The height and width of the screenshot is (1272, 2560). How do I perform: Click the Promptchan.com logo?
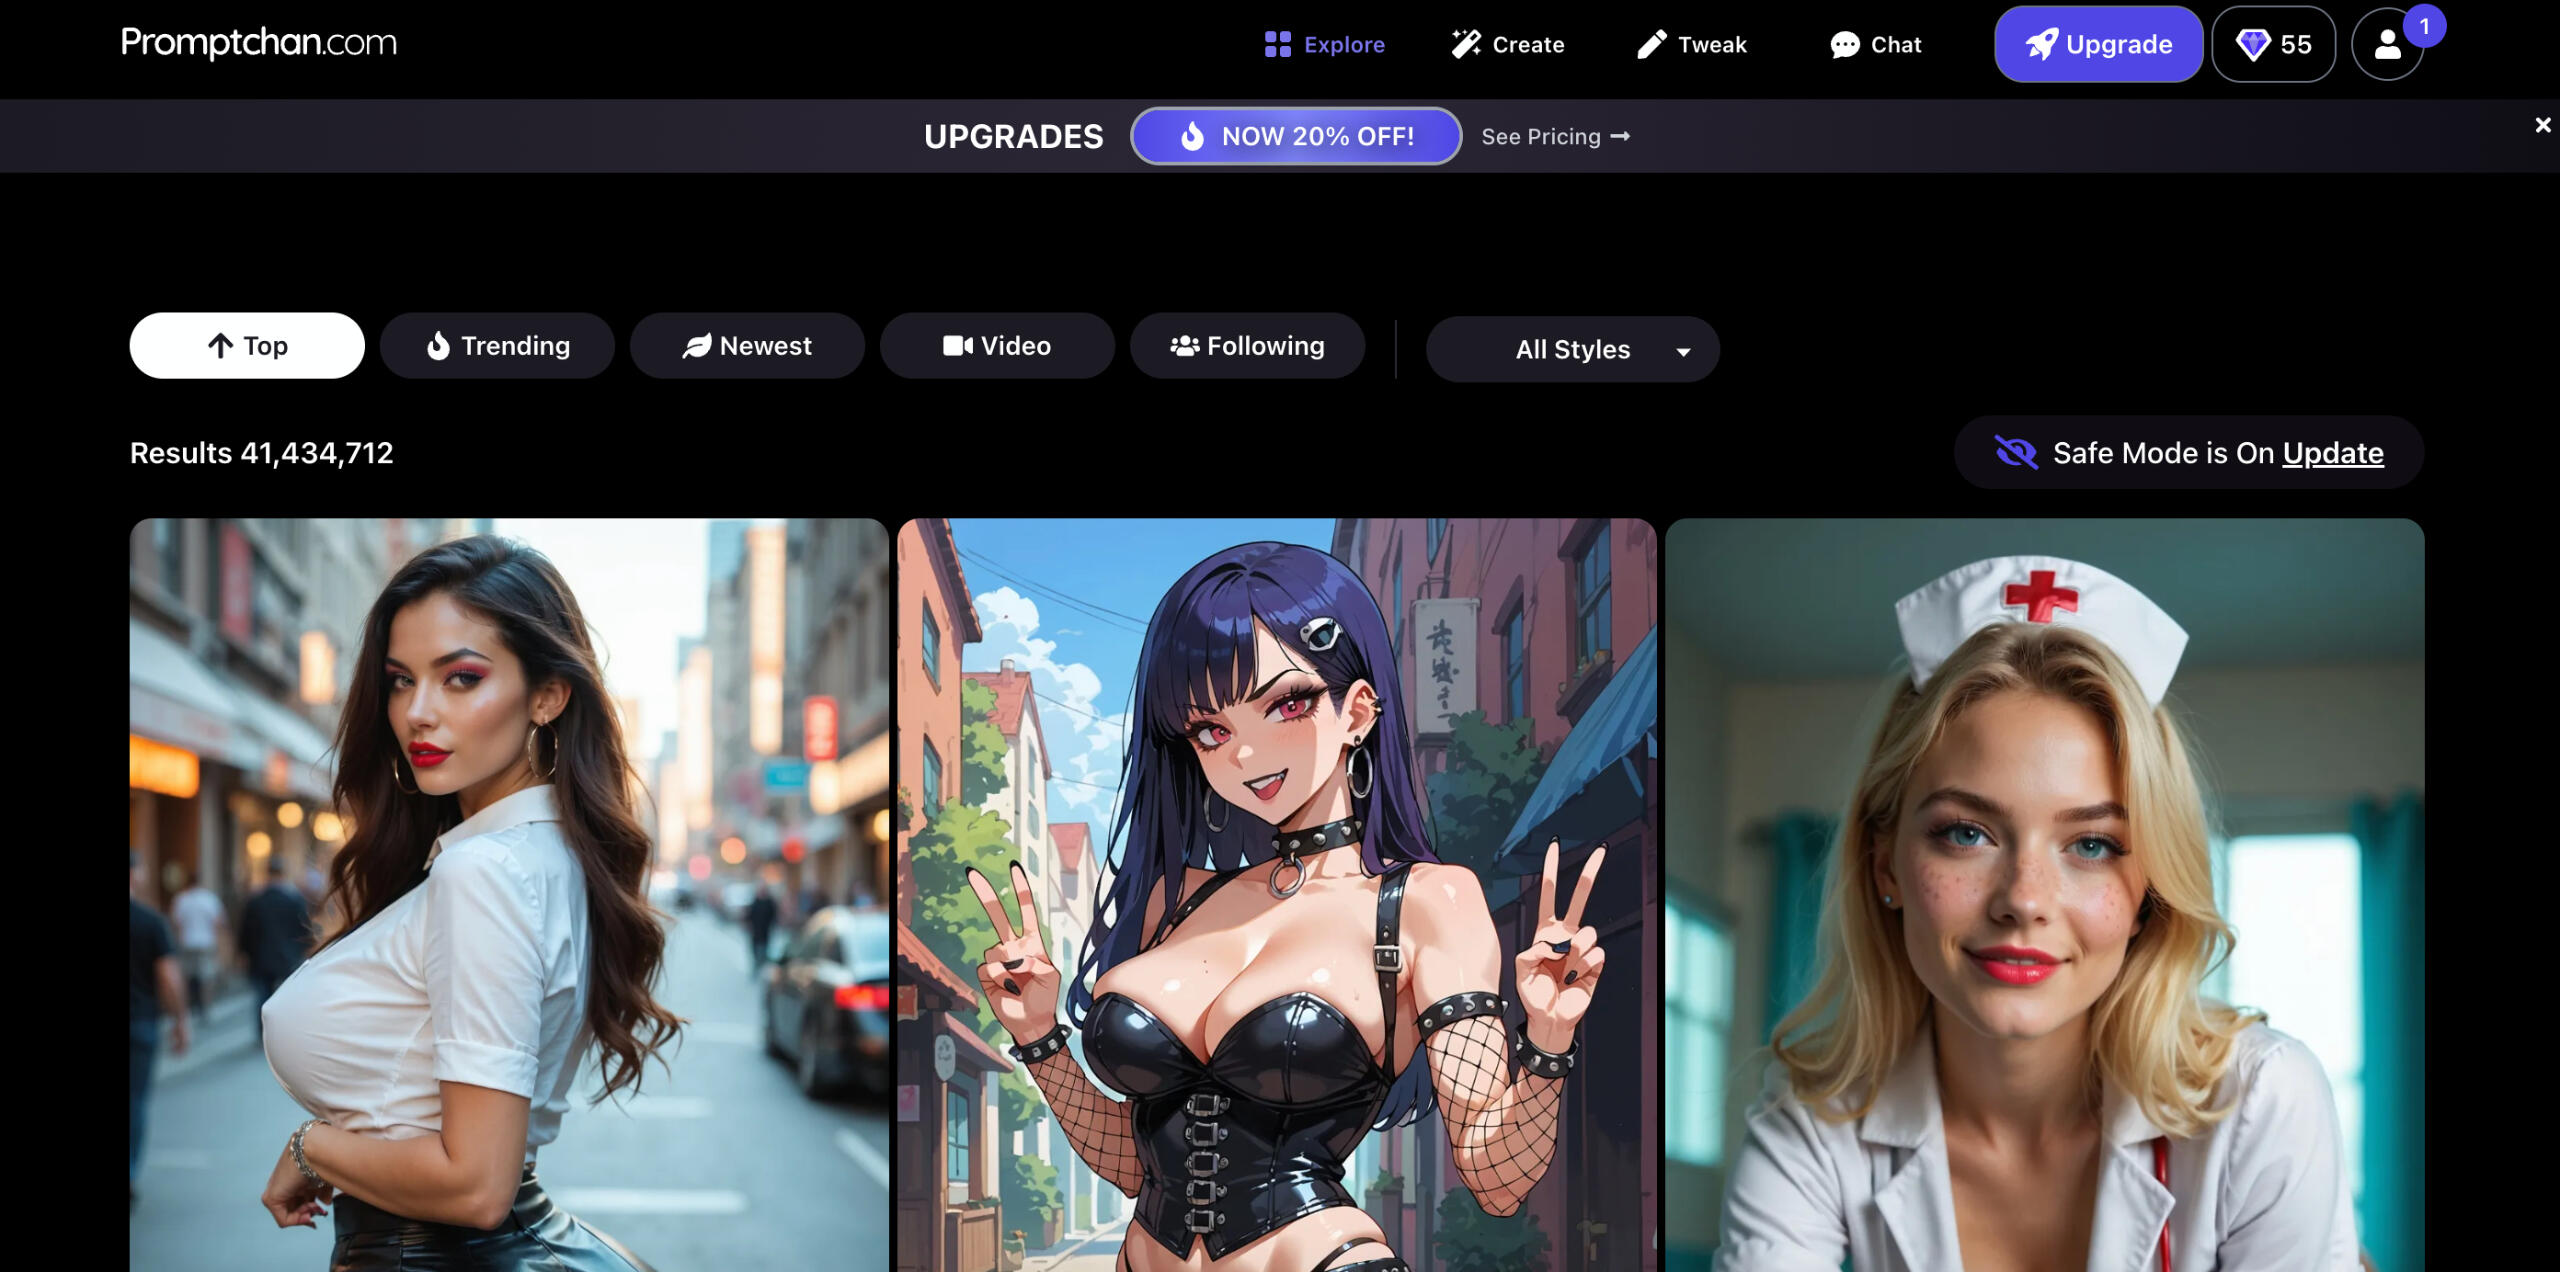click(259, 42)
